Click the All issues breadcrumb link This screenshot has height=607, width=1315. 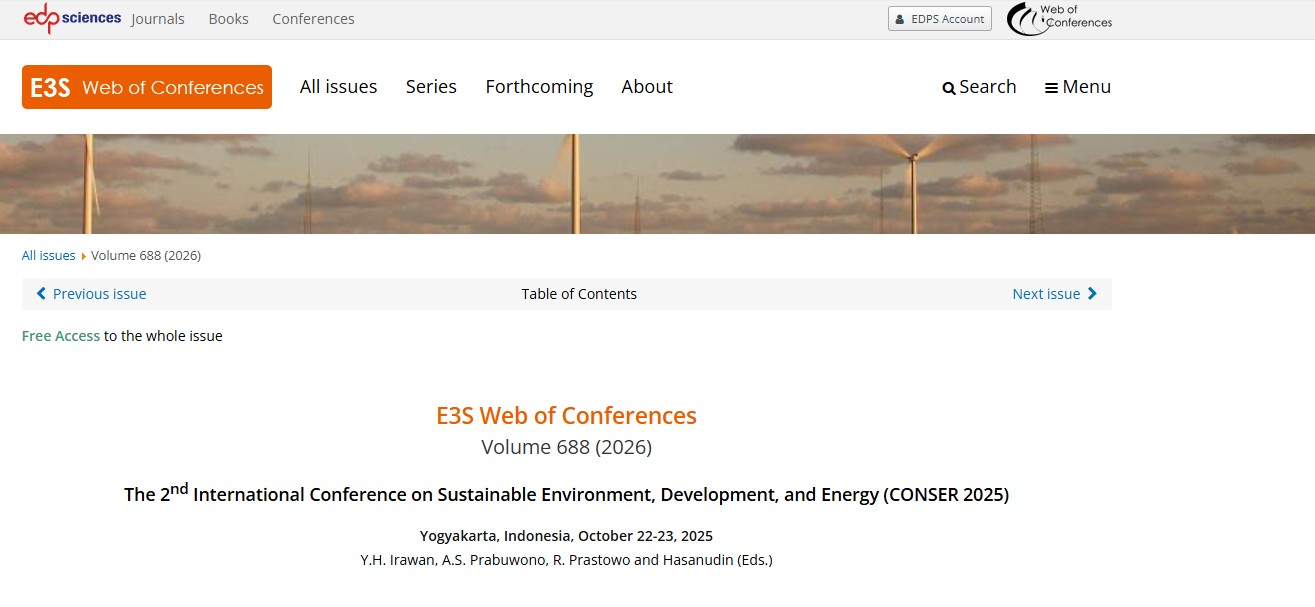(x=49, y=255)
